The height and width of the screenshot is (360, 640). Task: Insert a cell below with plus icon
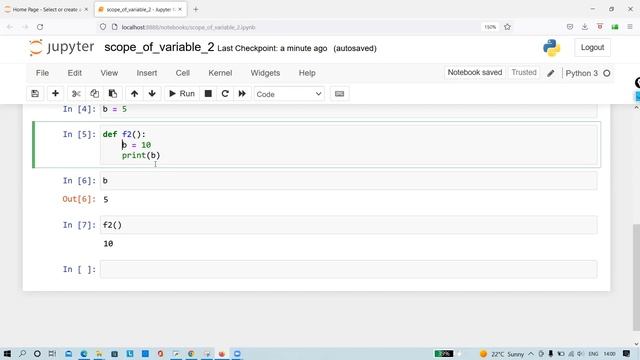[x=55, y=94]
